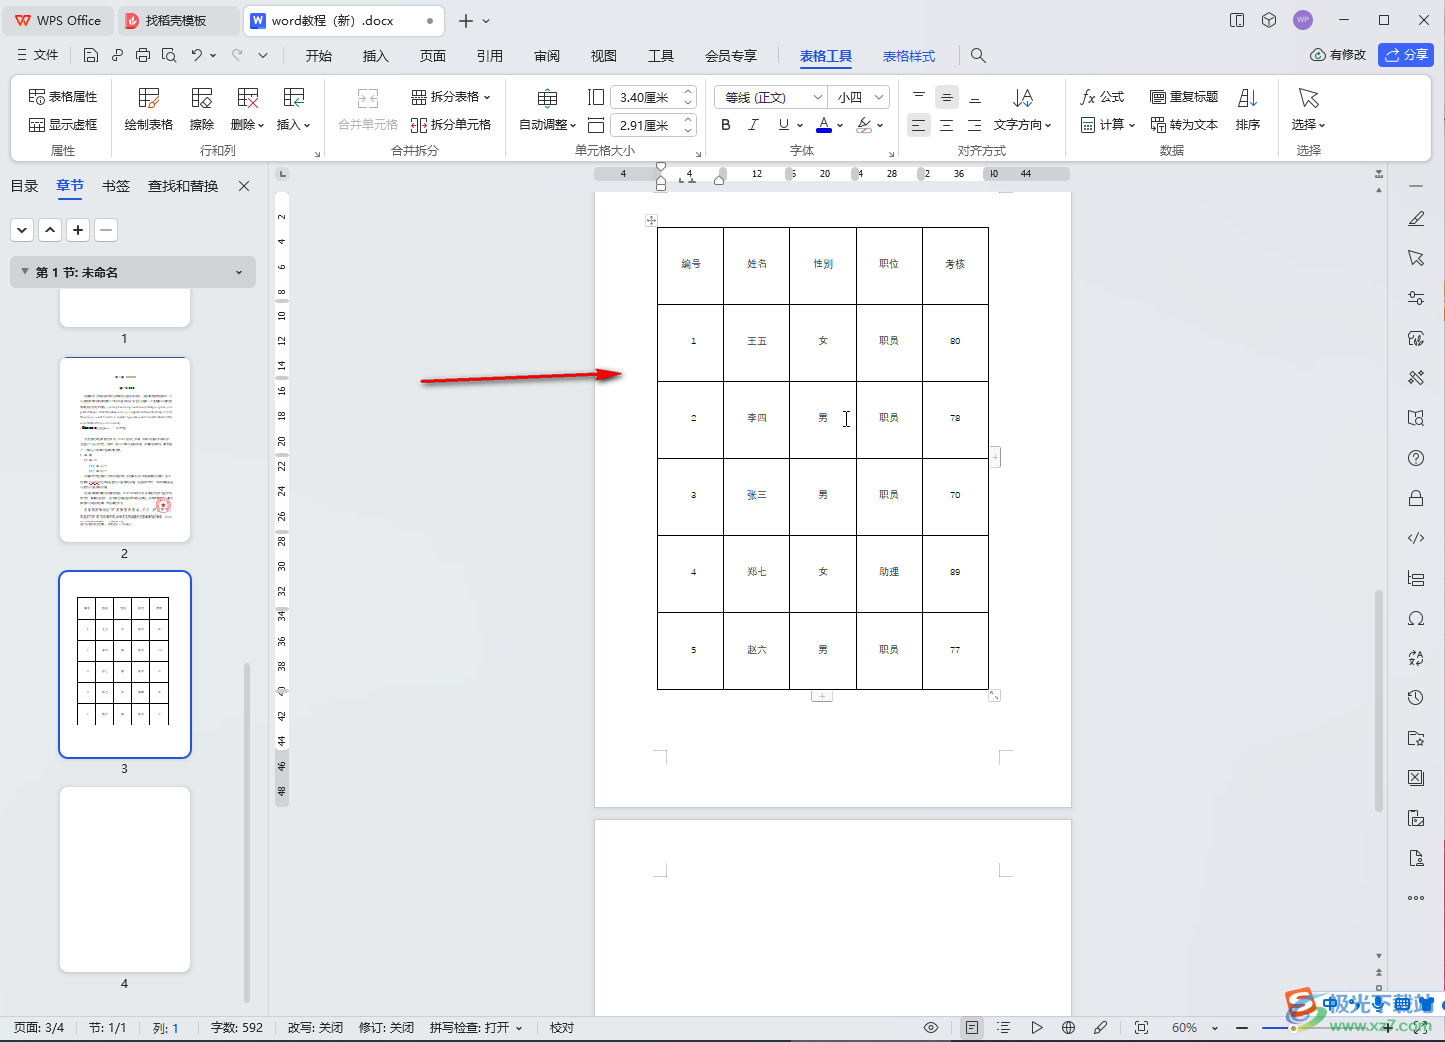The width and height of the screenshot is (1445, 1042).
Task: Open the 插入 ribbon tab
Action: tap(375, 56)
